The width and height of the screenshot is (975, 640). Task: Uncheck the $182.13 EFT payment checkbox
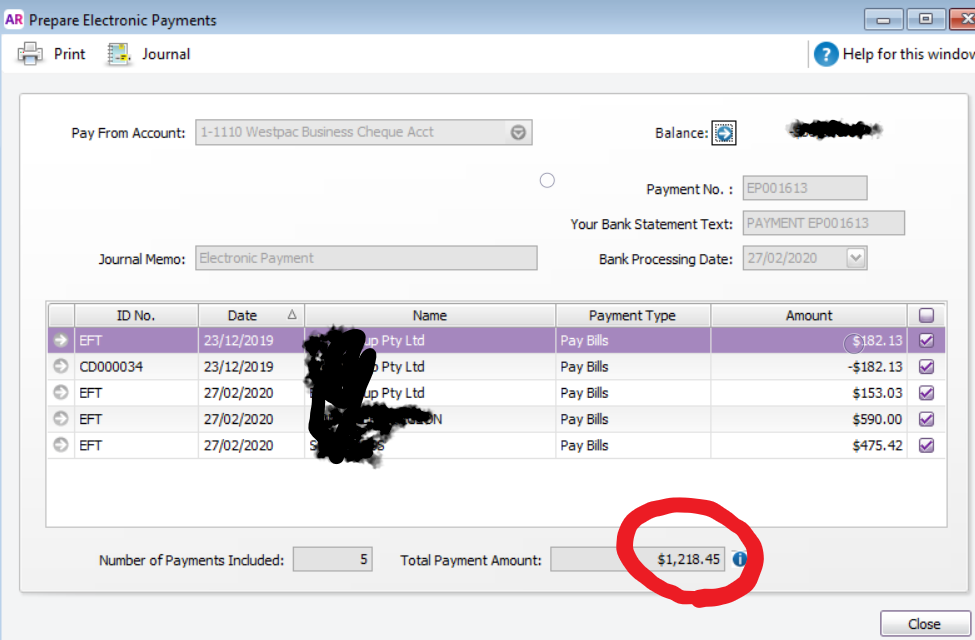pos(926,341)
